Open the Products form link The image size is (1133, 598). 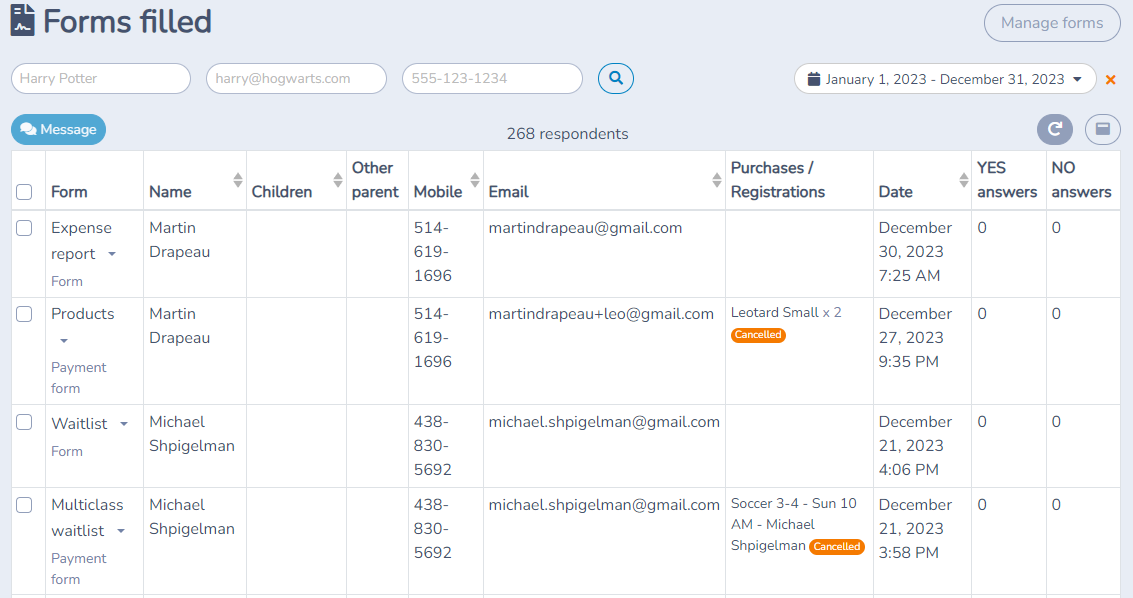(82, 313)
